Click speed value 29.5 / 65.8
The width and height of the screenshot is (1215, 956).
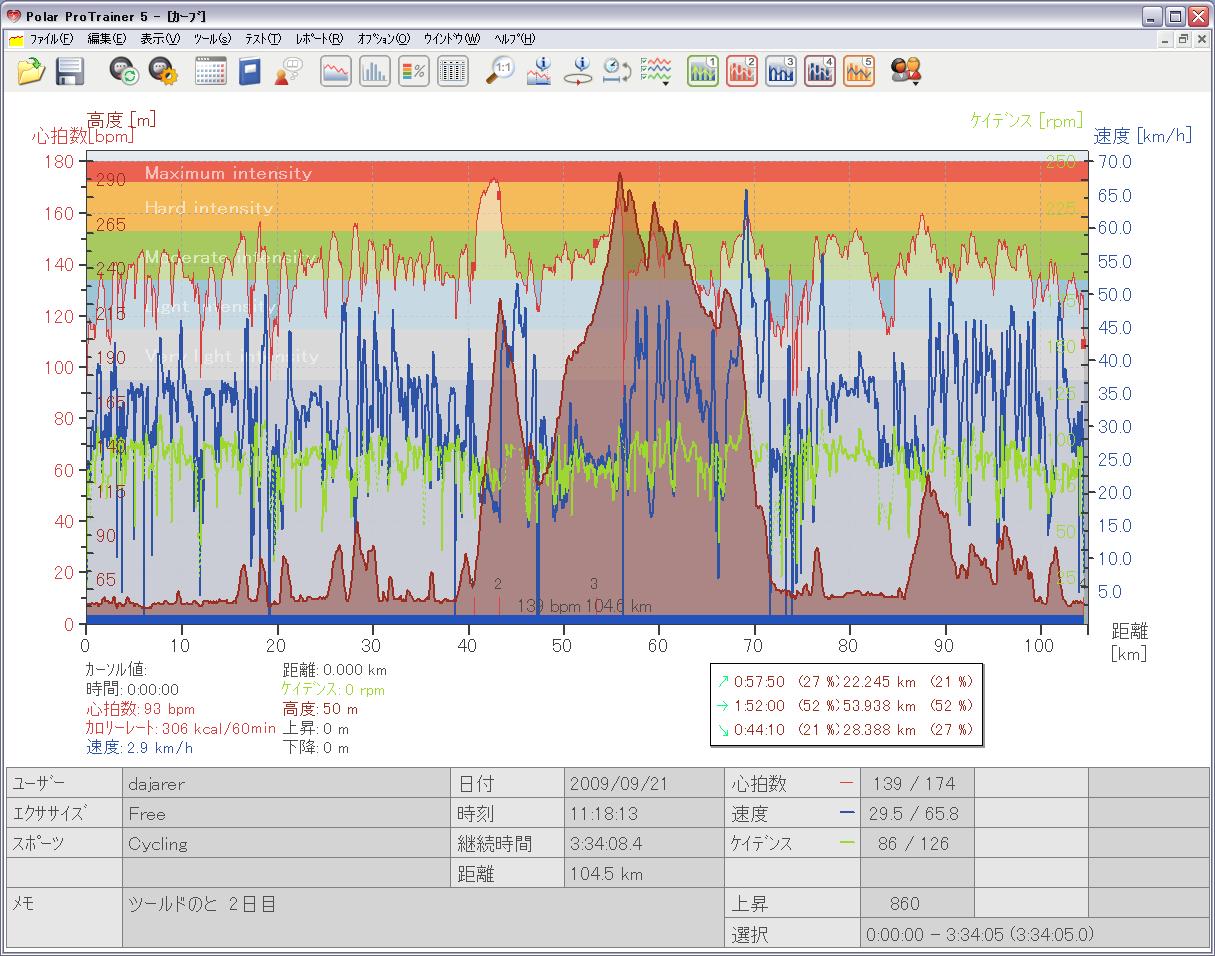point(917,813)
